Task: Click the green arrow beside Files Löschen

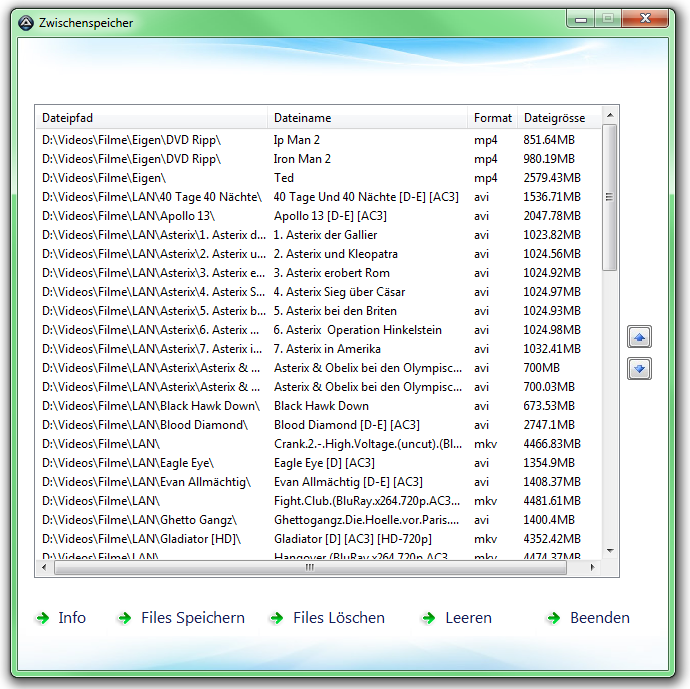Action: tap(277, 619)
